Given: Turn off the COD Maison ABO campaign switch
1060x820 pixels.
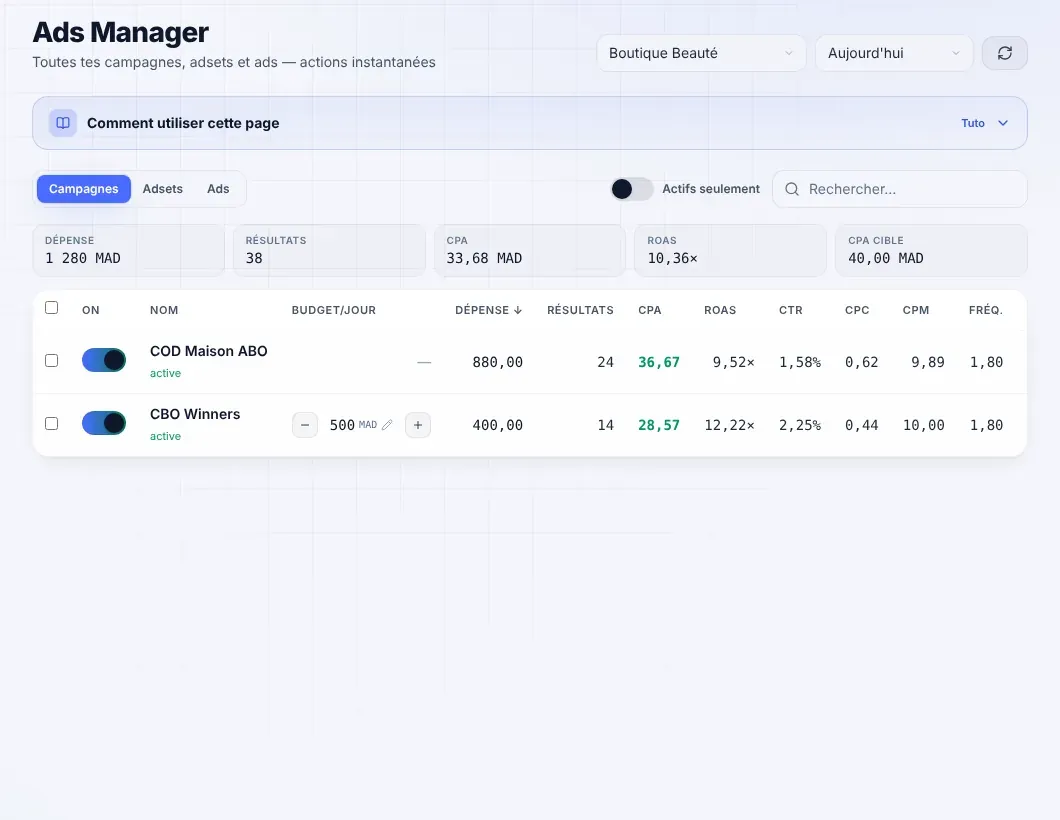Looking at the screenshot, I should [x=104, y=360].
